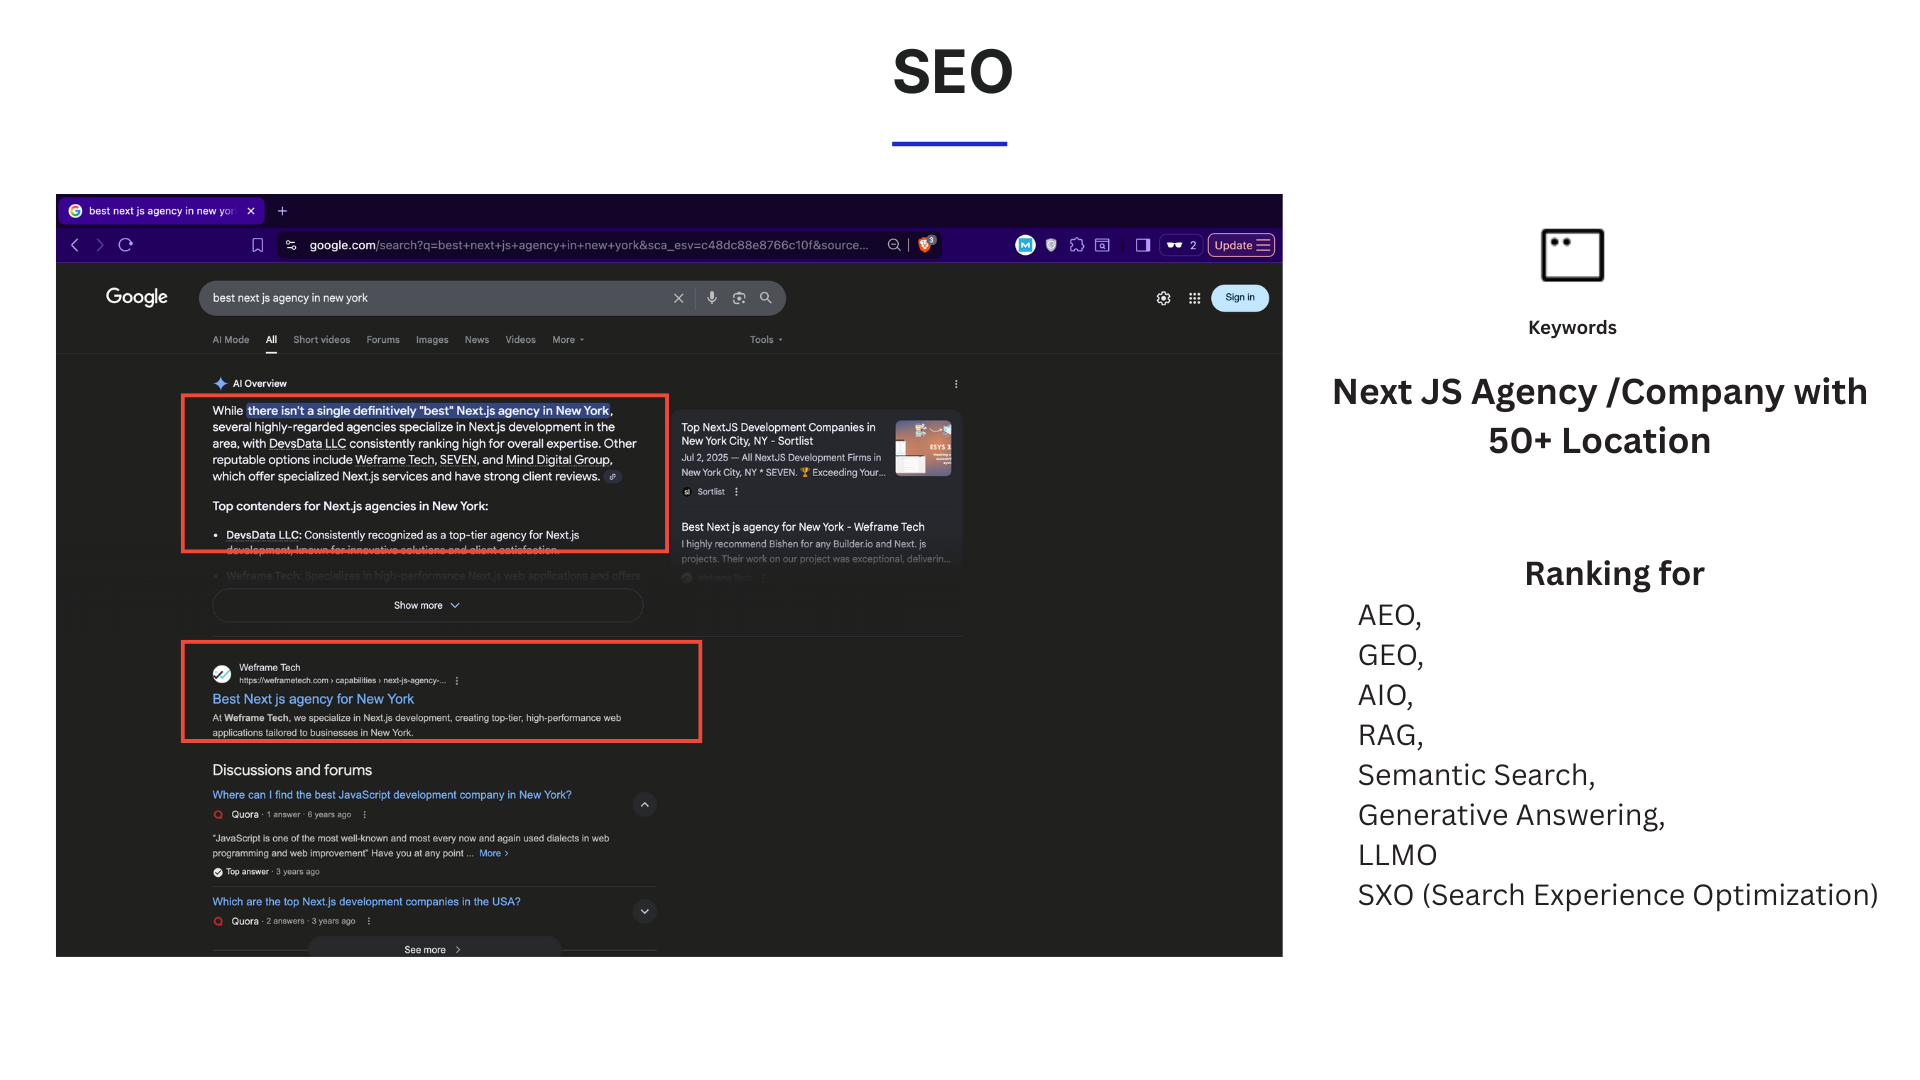Click the microphone icon in the search bar

coord(712,297)
